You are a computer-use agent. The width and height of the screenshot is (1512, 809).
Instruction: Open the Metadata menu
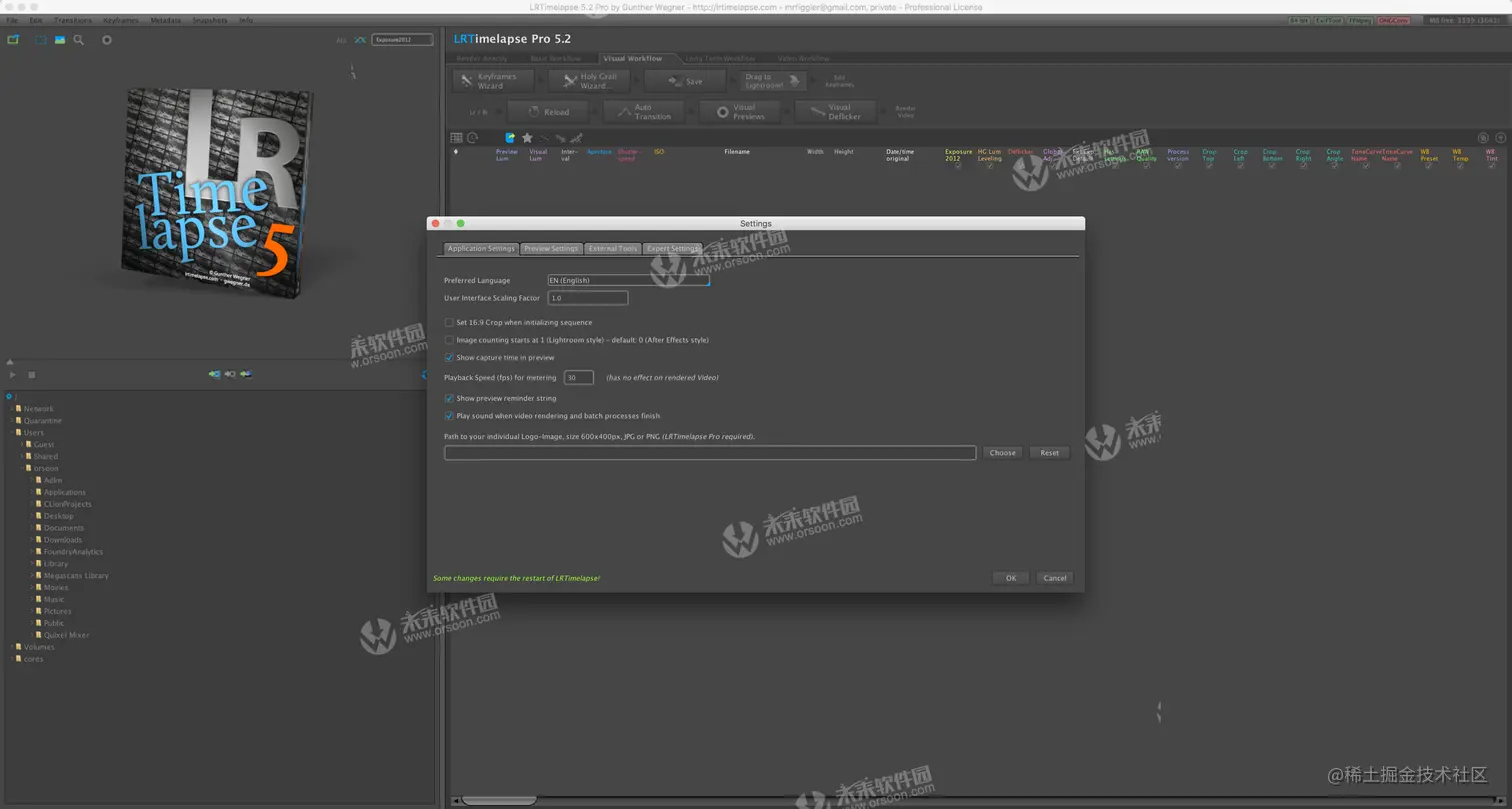point(166,20)
